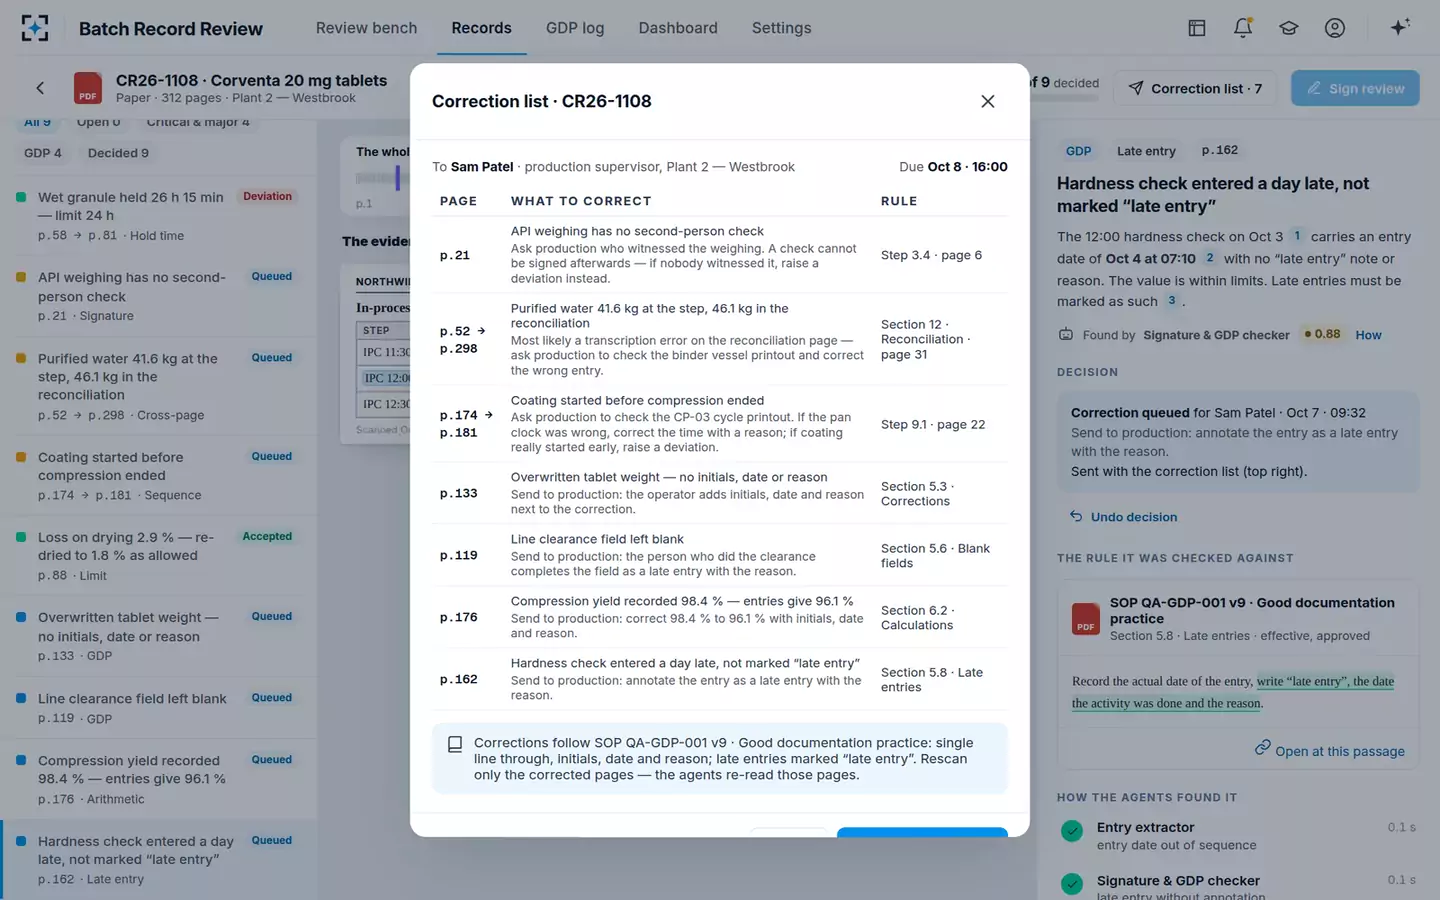1440x900 pixels.
Task: Click the CR26-1108 PDF file icon
Action: point(88,88)
